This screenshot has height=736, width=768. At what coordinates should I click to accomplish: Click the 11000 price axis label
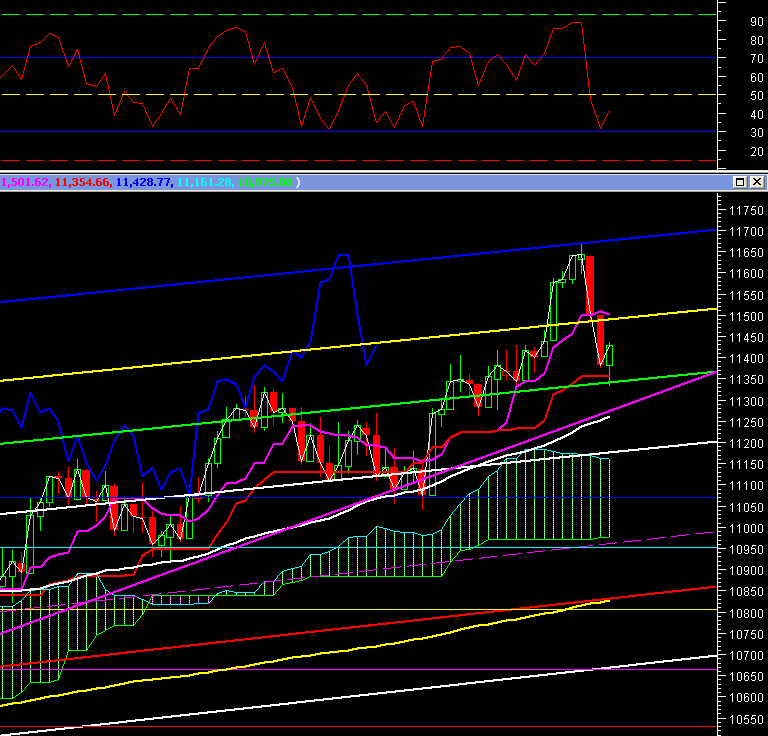(x=746, y=528)
